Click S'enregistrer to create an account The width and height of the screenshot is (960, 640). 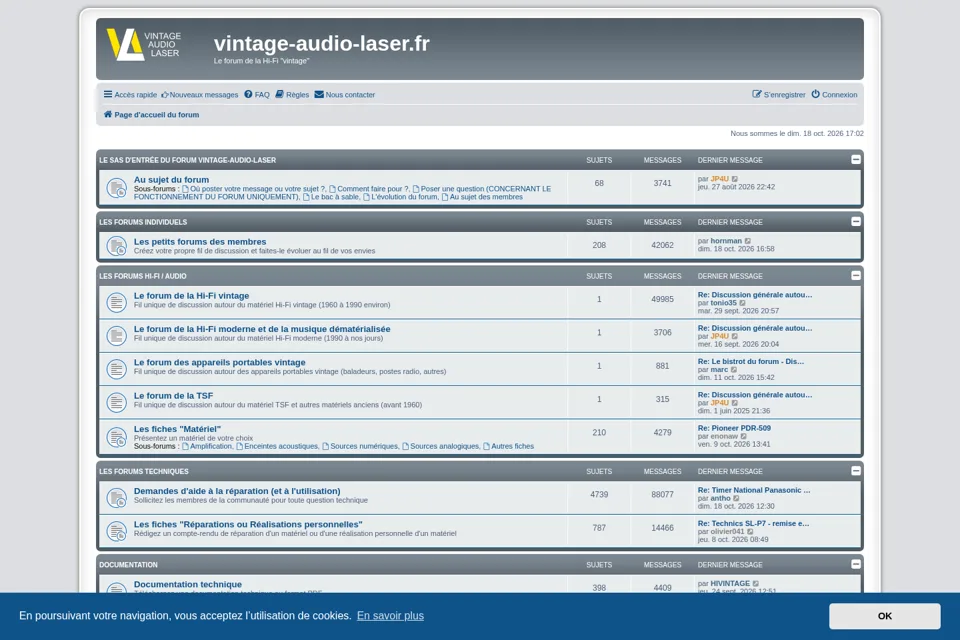[779, 95]
